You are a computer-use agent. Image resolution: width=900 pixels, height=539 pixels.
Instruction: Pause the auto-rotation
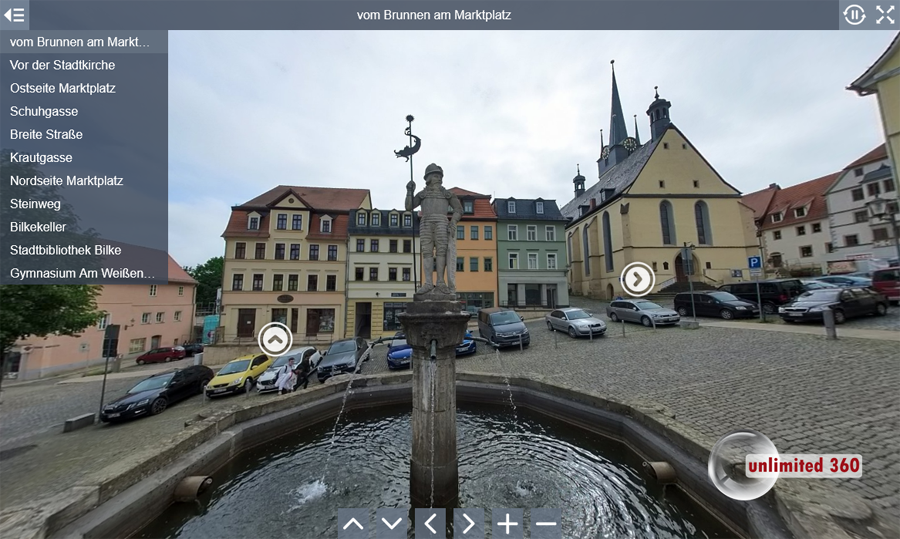[854, 15]
